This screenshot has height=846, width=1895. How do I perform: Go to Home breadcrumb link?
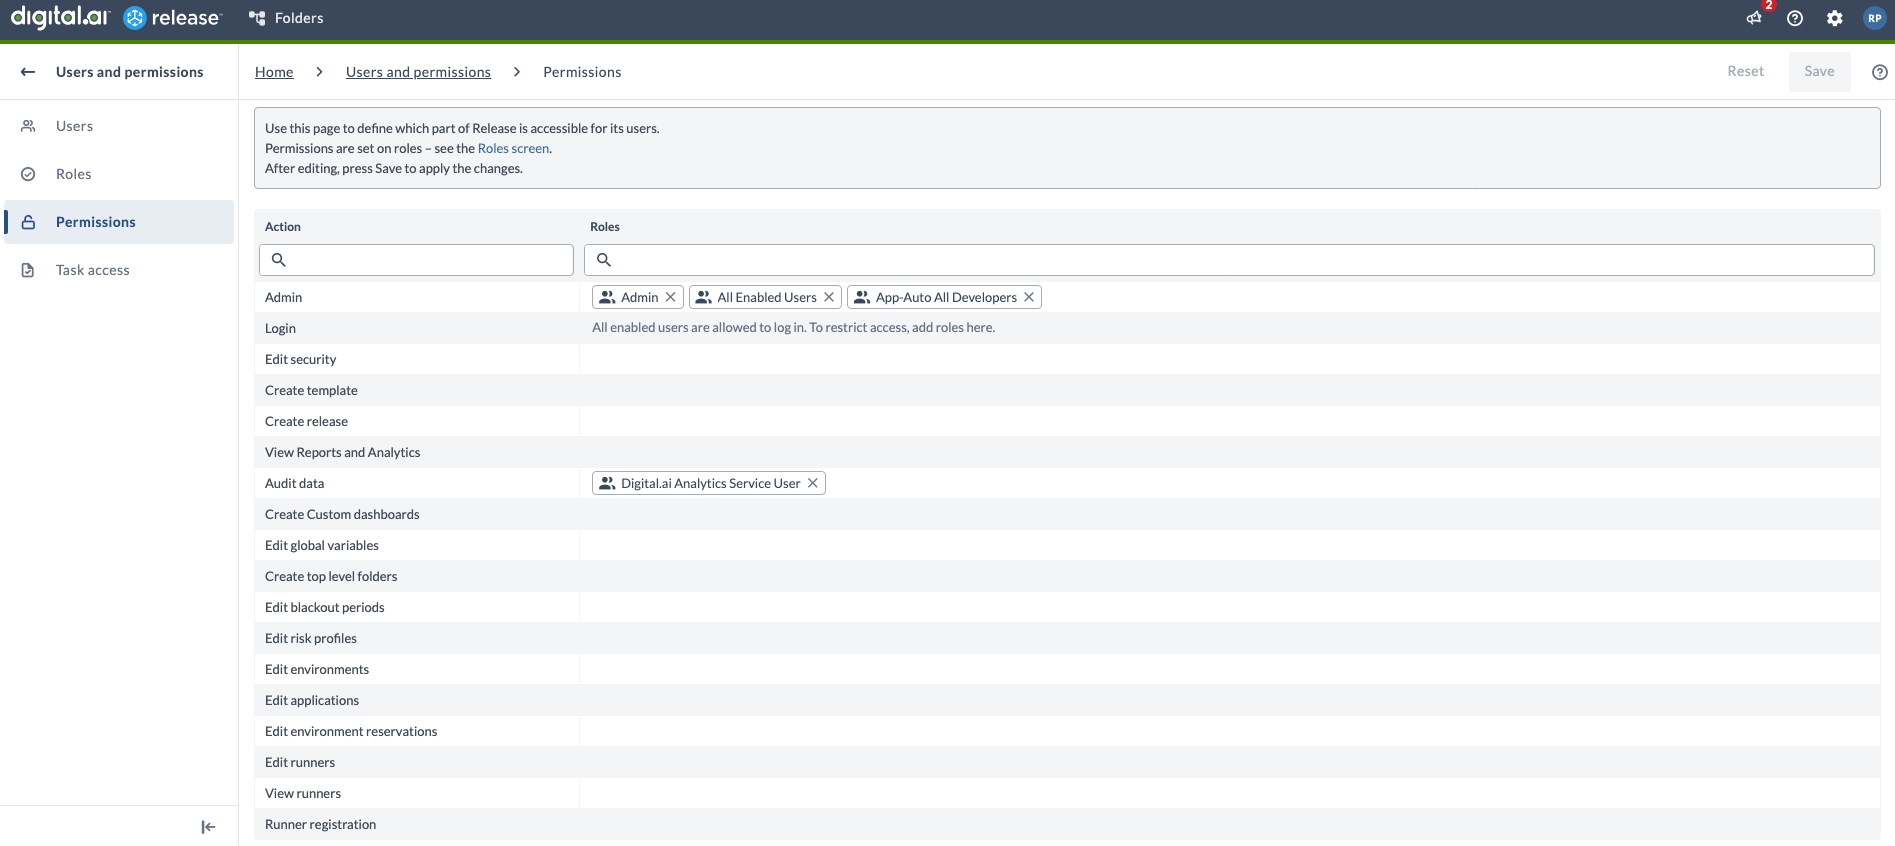[x=274, y=72]
